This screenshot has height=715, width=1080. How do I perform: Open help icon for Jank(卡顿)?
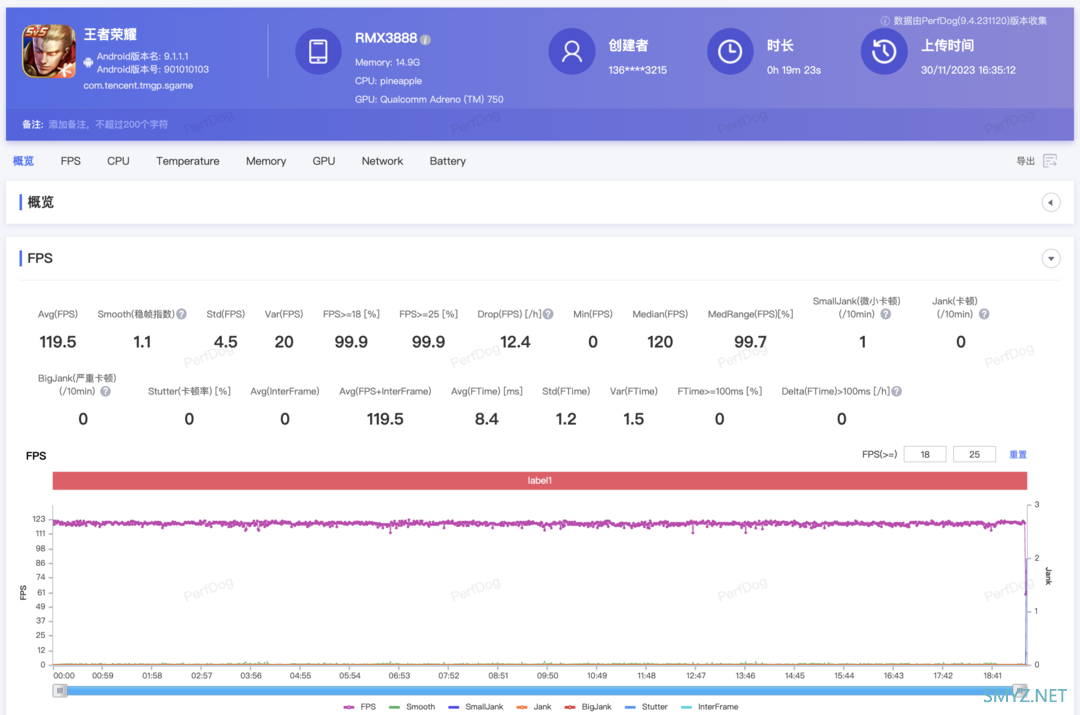(x=984, y=314)
